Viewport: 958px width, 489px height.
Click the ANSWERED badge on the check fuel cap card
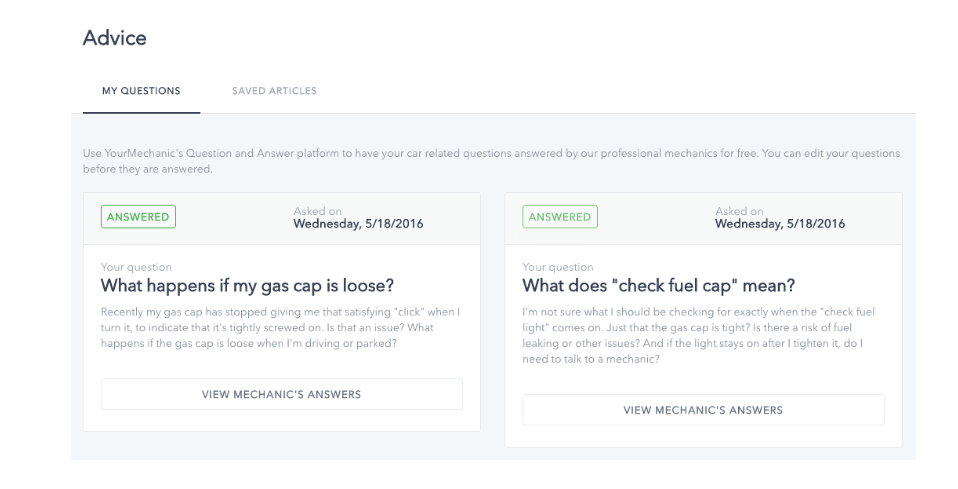(560, 217)
